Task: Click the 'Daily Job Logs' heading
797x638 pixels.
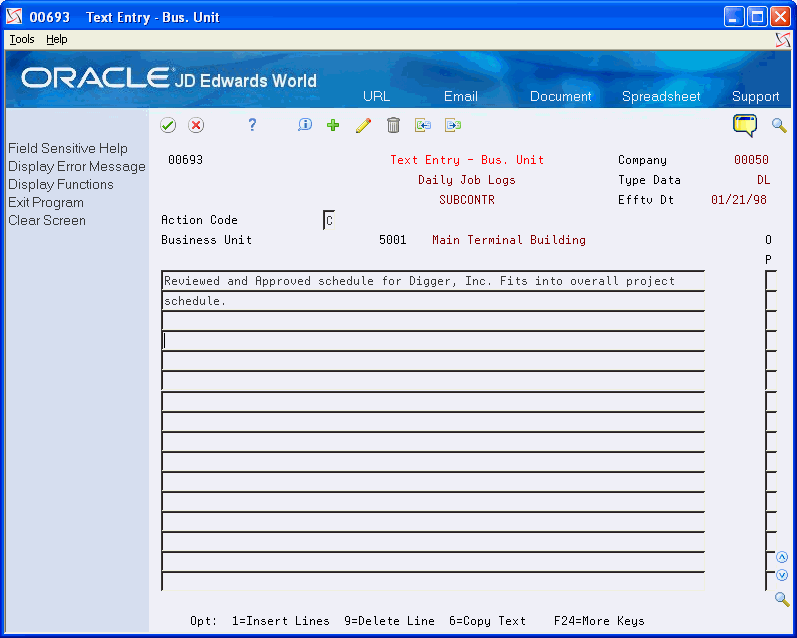Action: pos(467,180)
